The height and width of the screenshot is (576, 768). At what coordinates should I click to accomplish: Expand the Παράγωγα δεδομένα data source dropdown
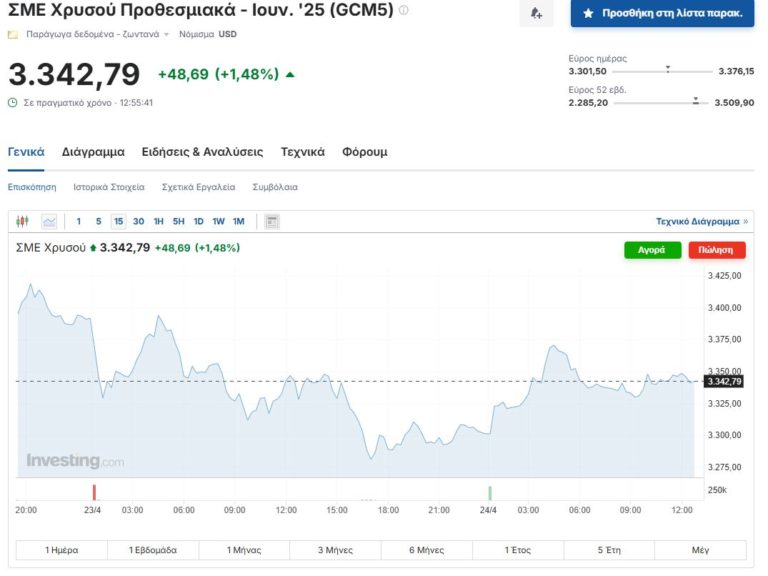[166, 34]
